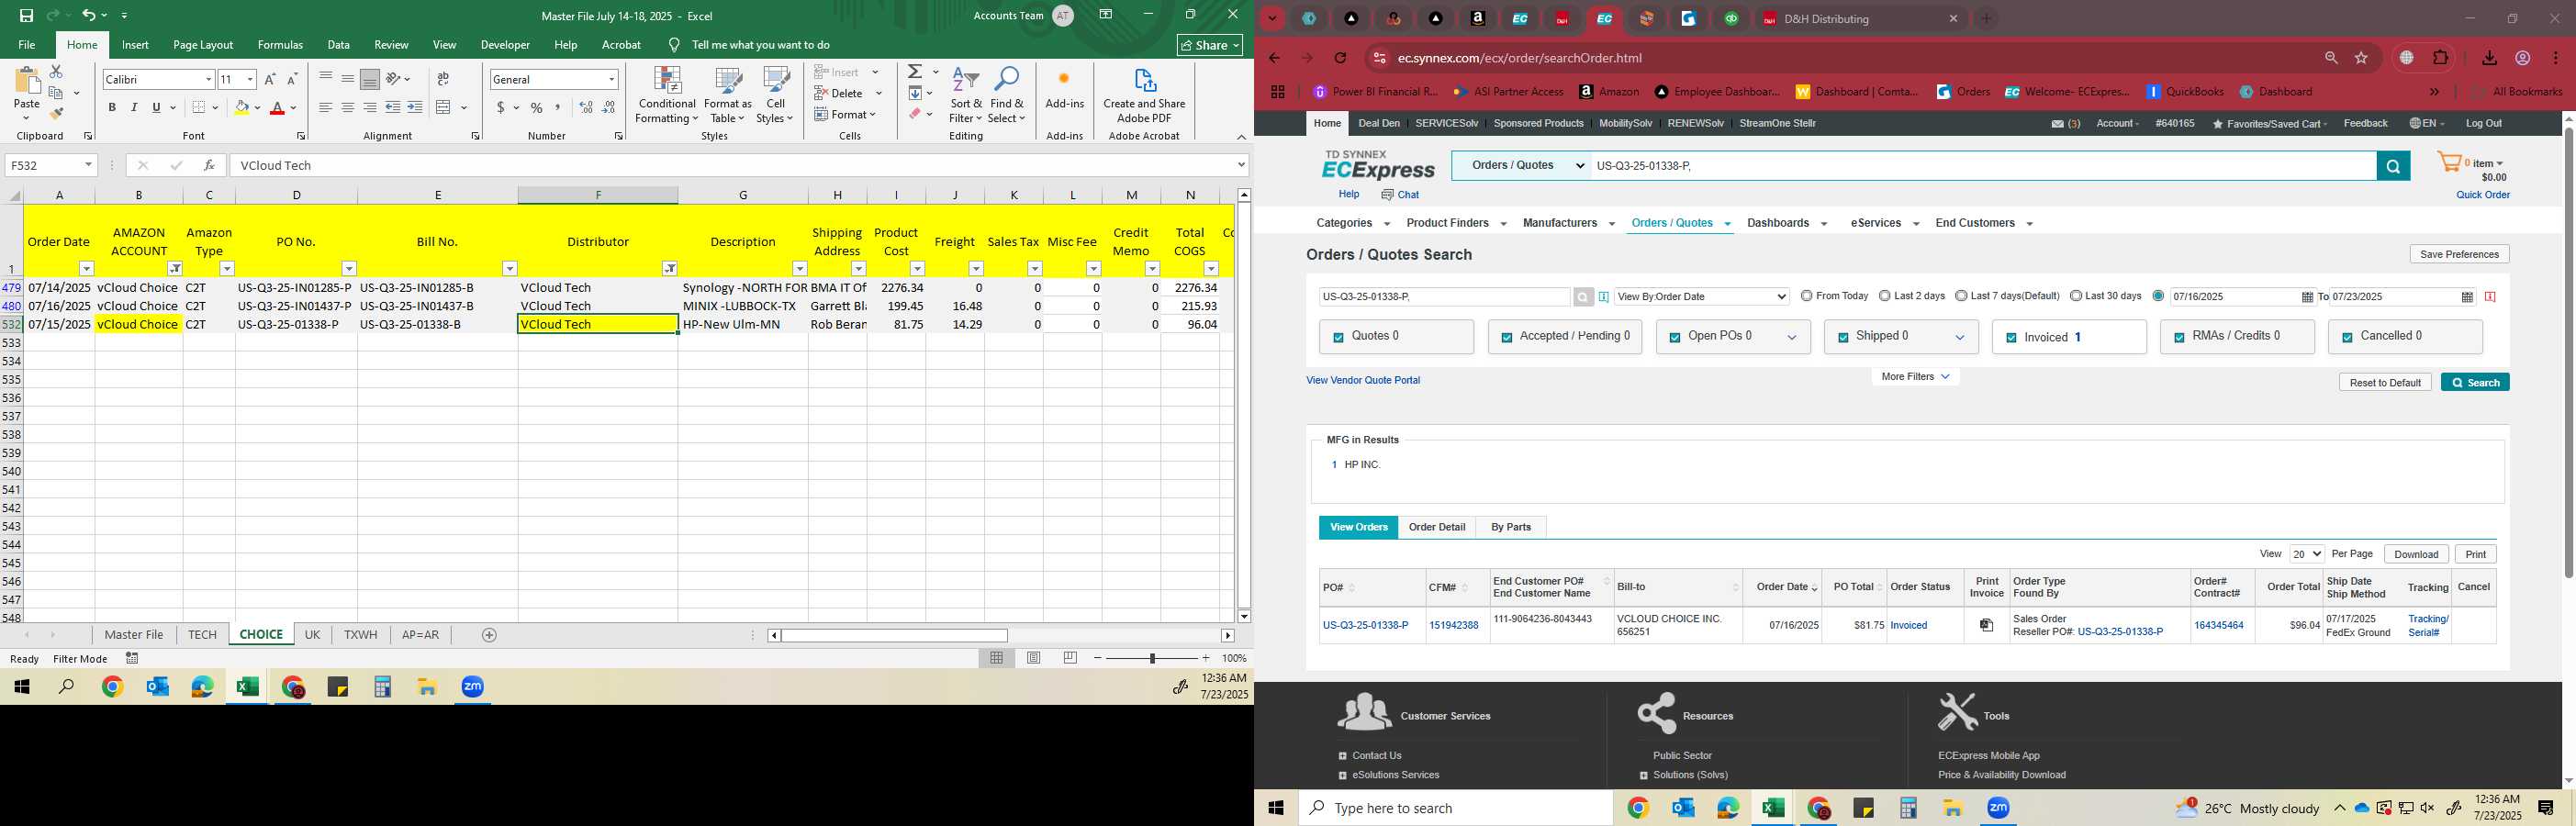Open the Formulas ribbon tab

pyautogui.click(x=280, y=45)
